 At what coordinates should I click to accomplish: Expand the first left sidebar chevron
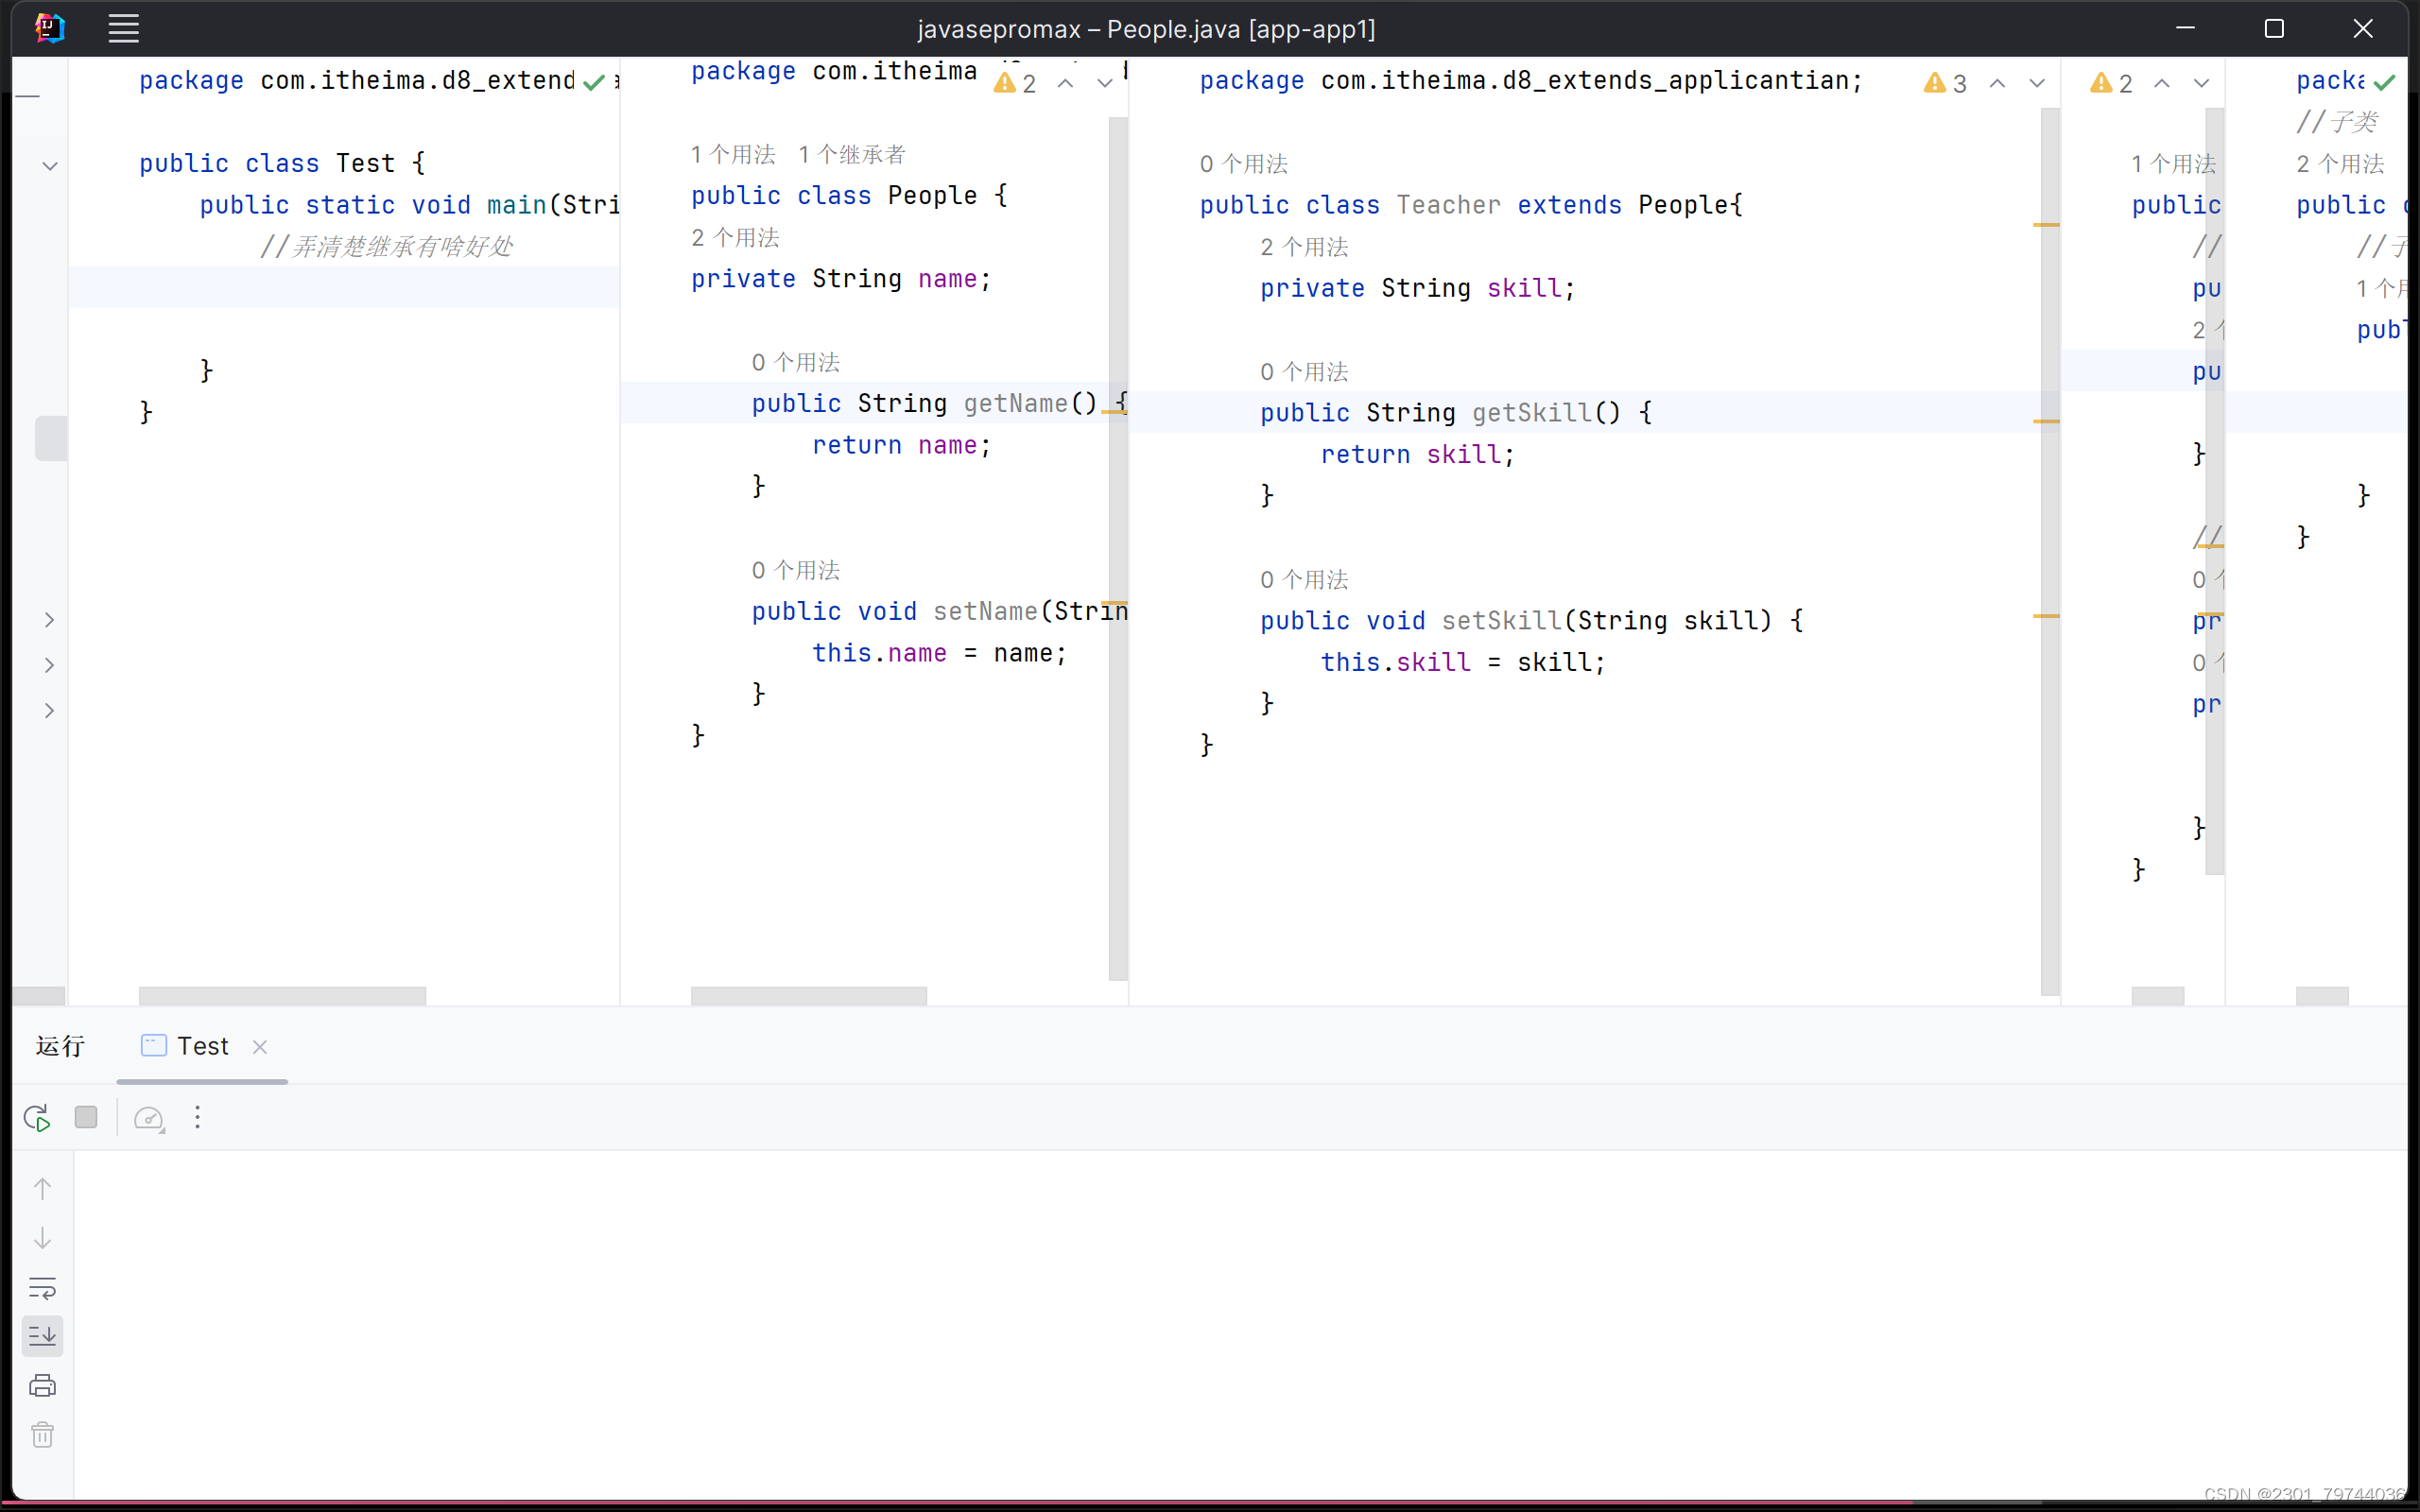[49, 620]
